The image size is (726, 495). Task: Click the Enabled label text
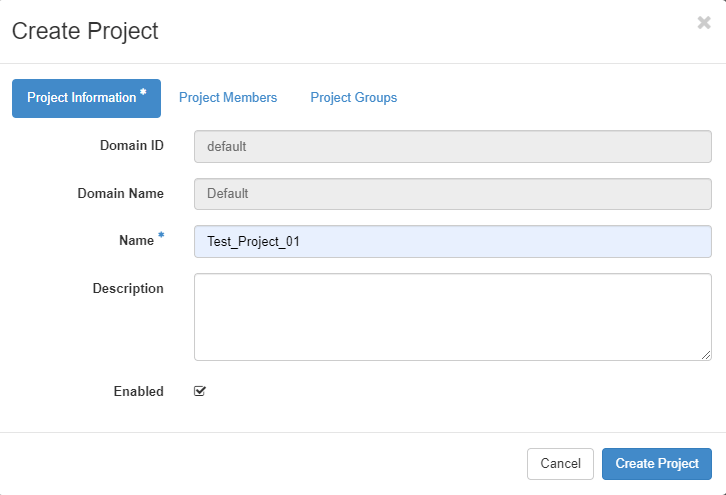point(138,392)
